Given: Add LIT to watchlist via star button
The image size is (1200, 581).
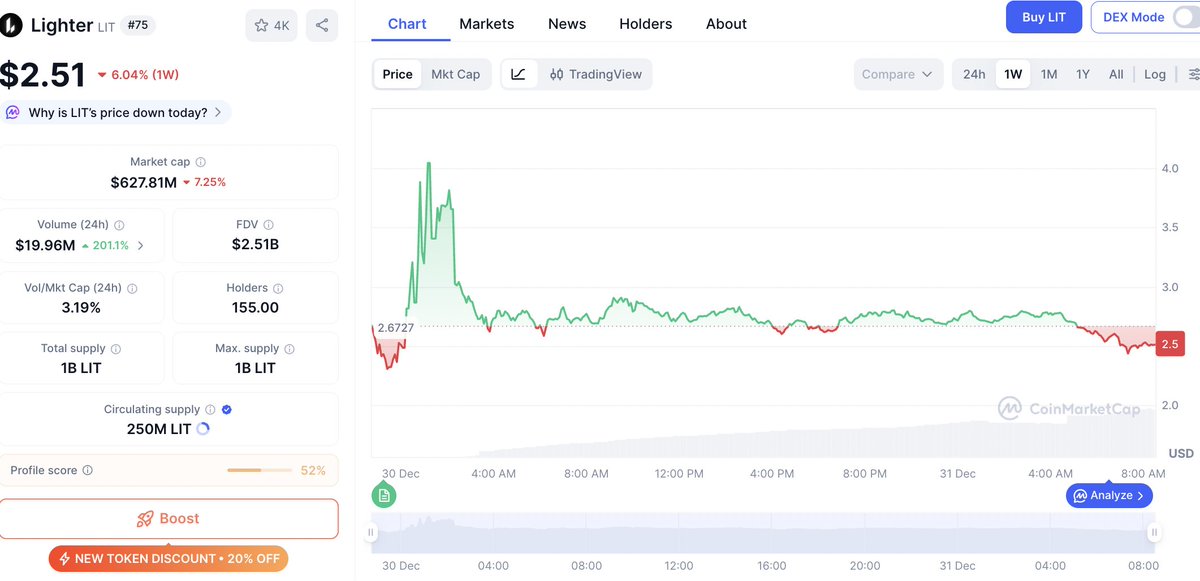Looking at the screenshot, I should (271, 26).
